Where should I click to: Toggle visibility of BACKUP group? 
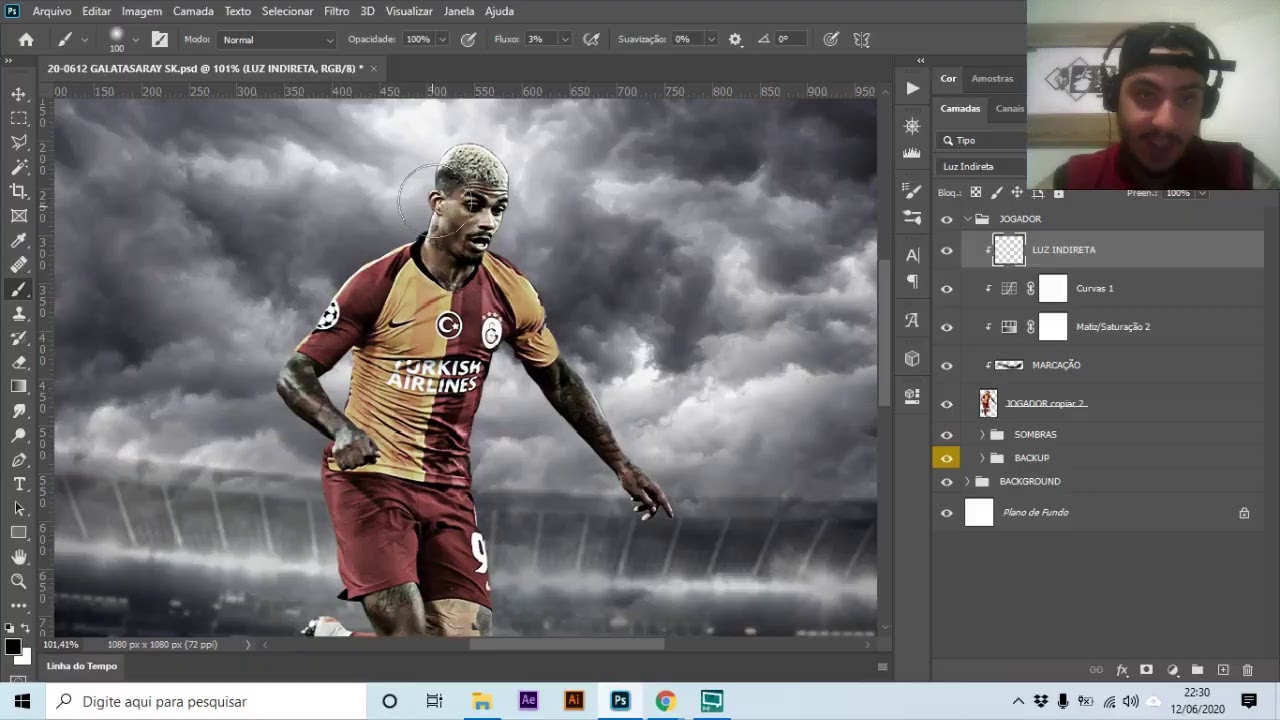(x=946, y=458)
